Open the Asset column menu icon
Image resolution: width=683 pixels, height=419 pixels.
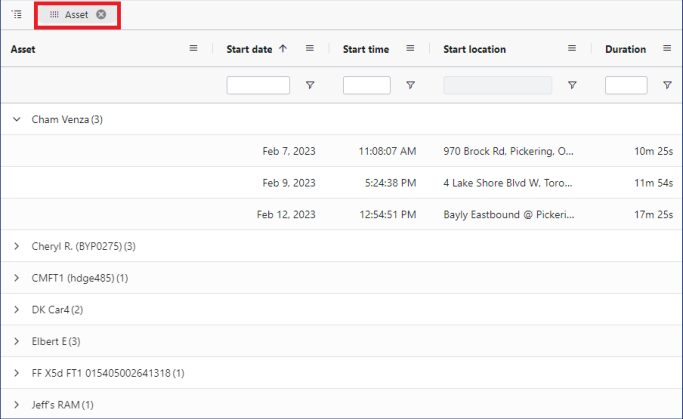(194, 49)
